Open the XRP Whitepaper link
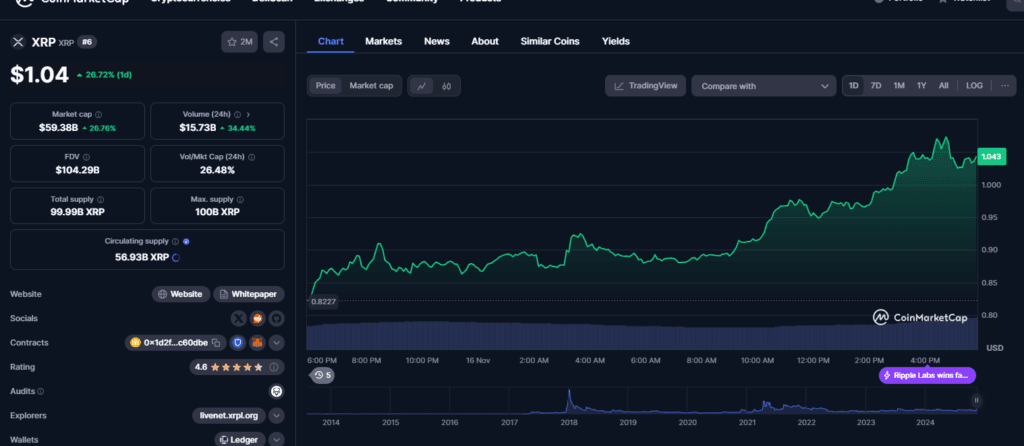 (x=249, y=294)
